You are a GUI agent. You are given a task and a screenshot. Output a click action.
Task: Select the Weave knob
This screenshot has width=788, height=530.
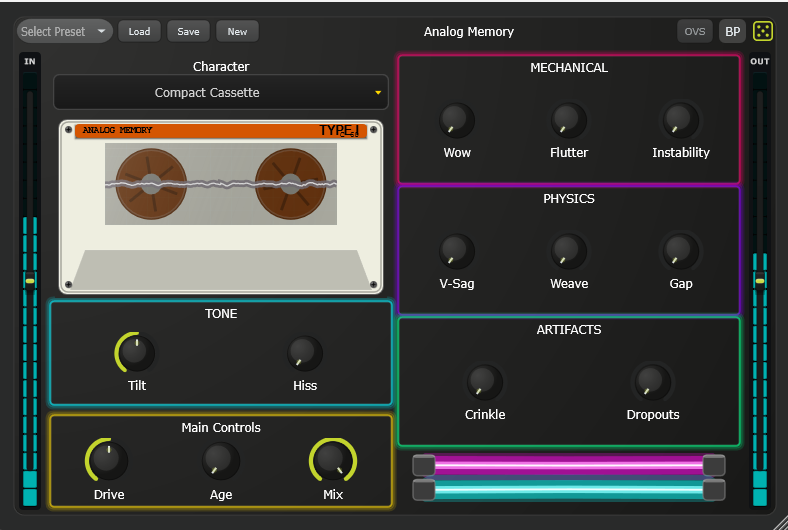tap(569, 251)
